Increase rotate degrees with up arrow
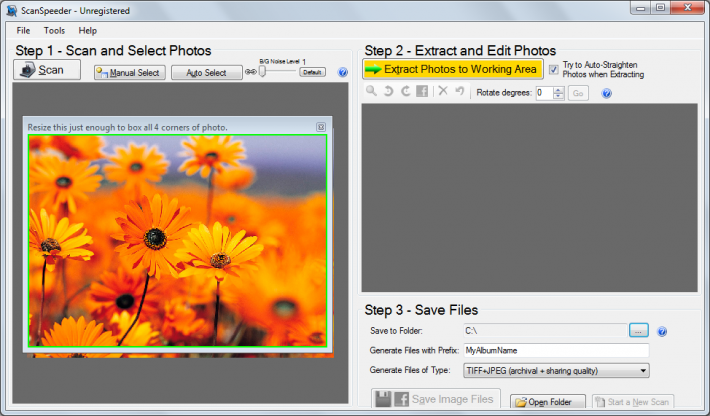 (x=558, y=90)
